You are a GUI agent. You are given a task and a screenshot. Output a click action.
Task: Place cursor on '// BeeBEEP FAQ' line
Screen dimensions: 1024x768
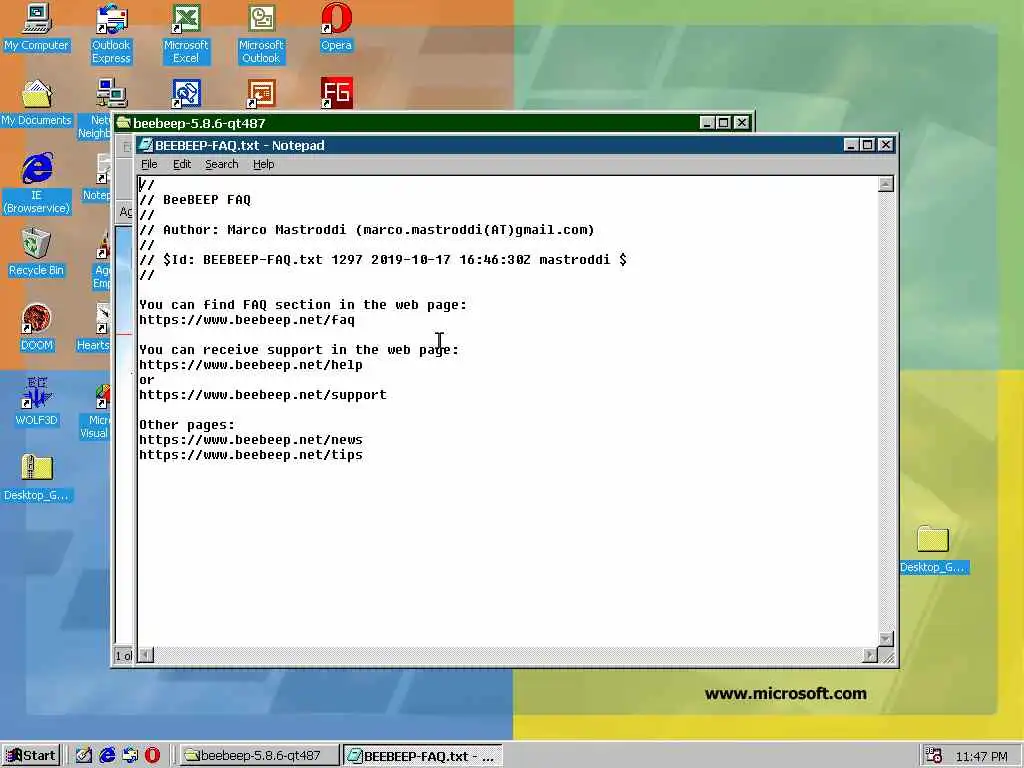point(195,200)
